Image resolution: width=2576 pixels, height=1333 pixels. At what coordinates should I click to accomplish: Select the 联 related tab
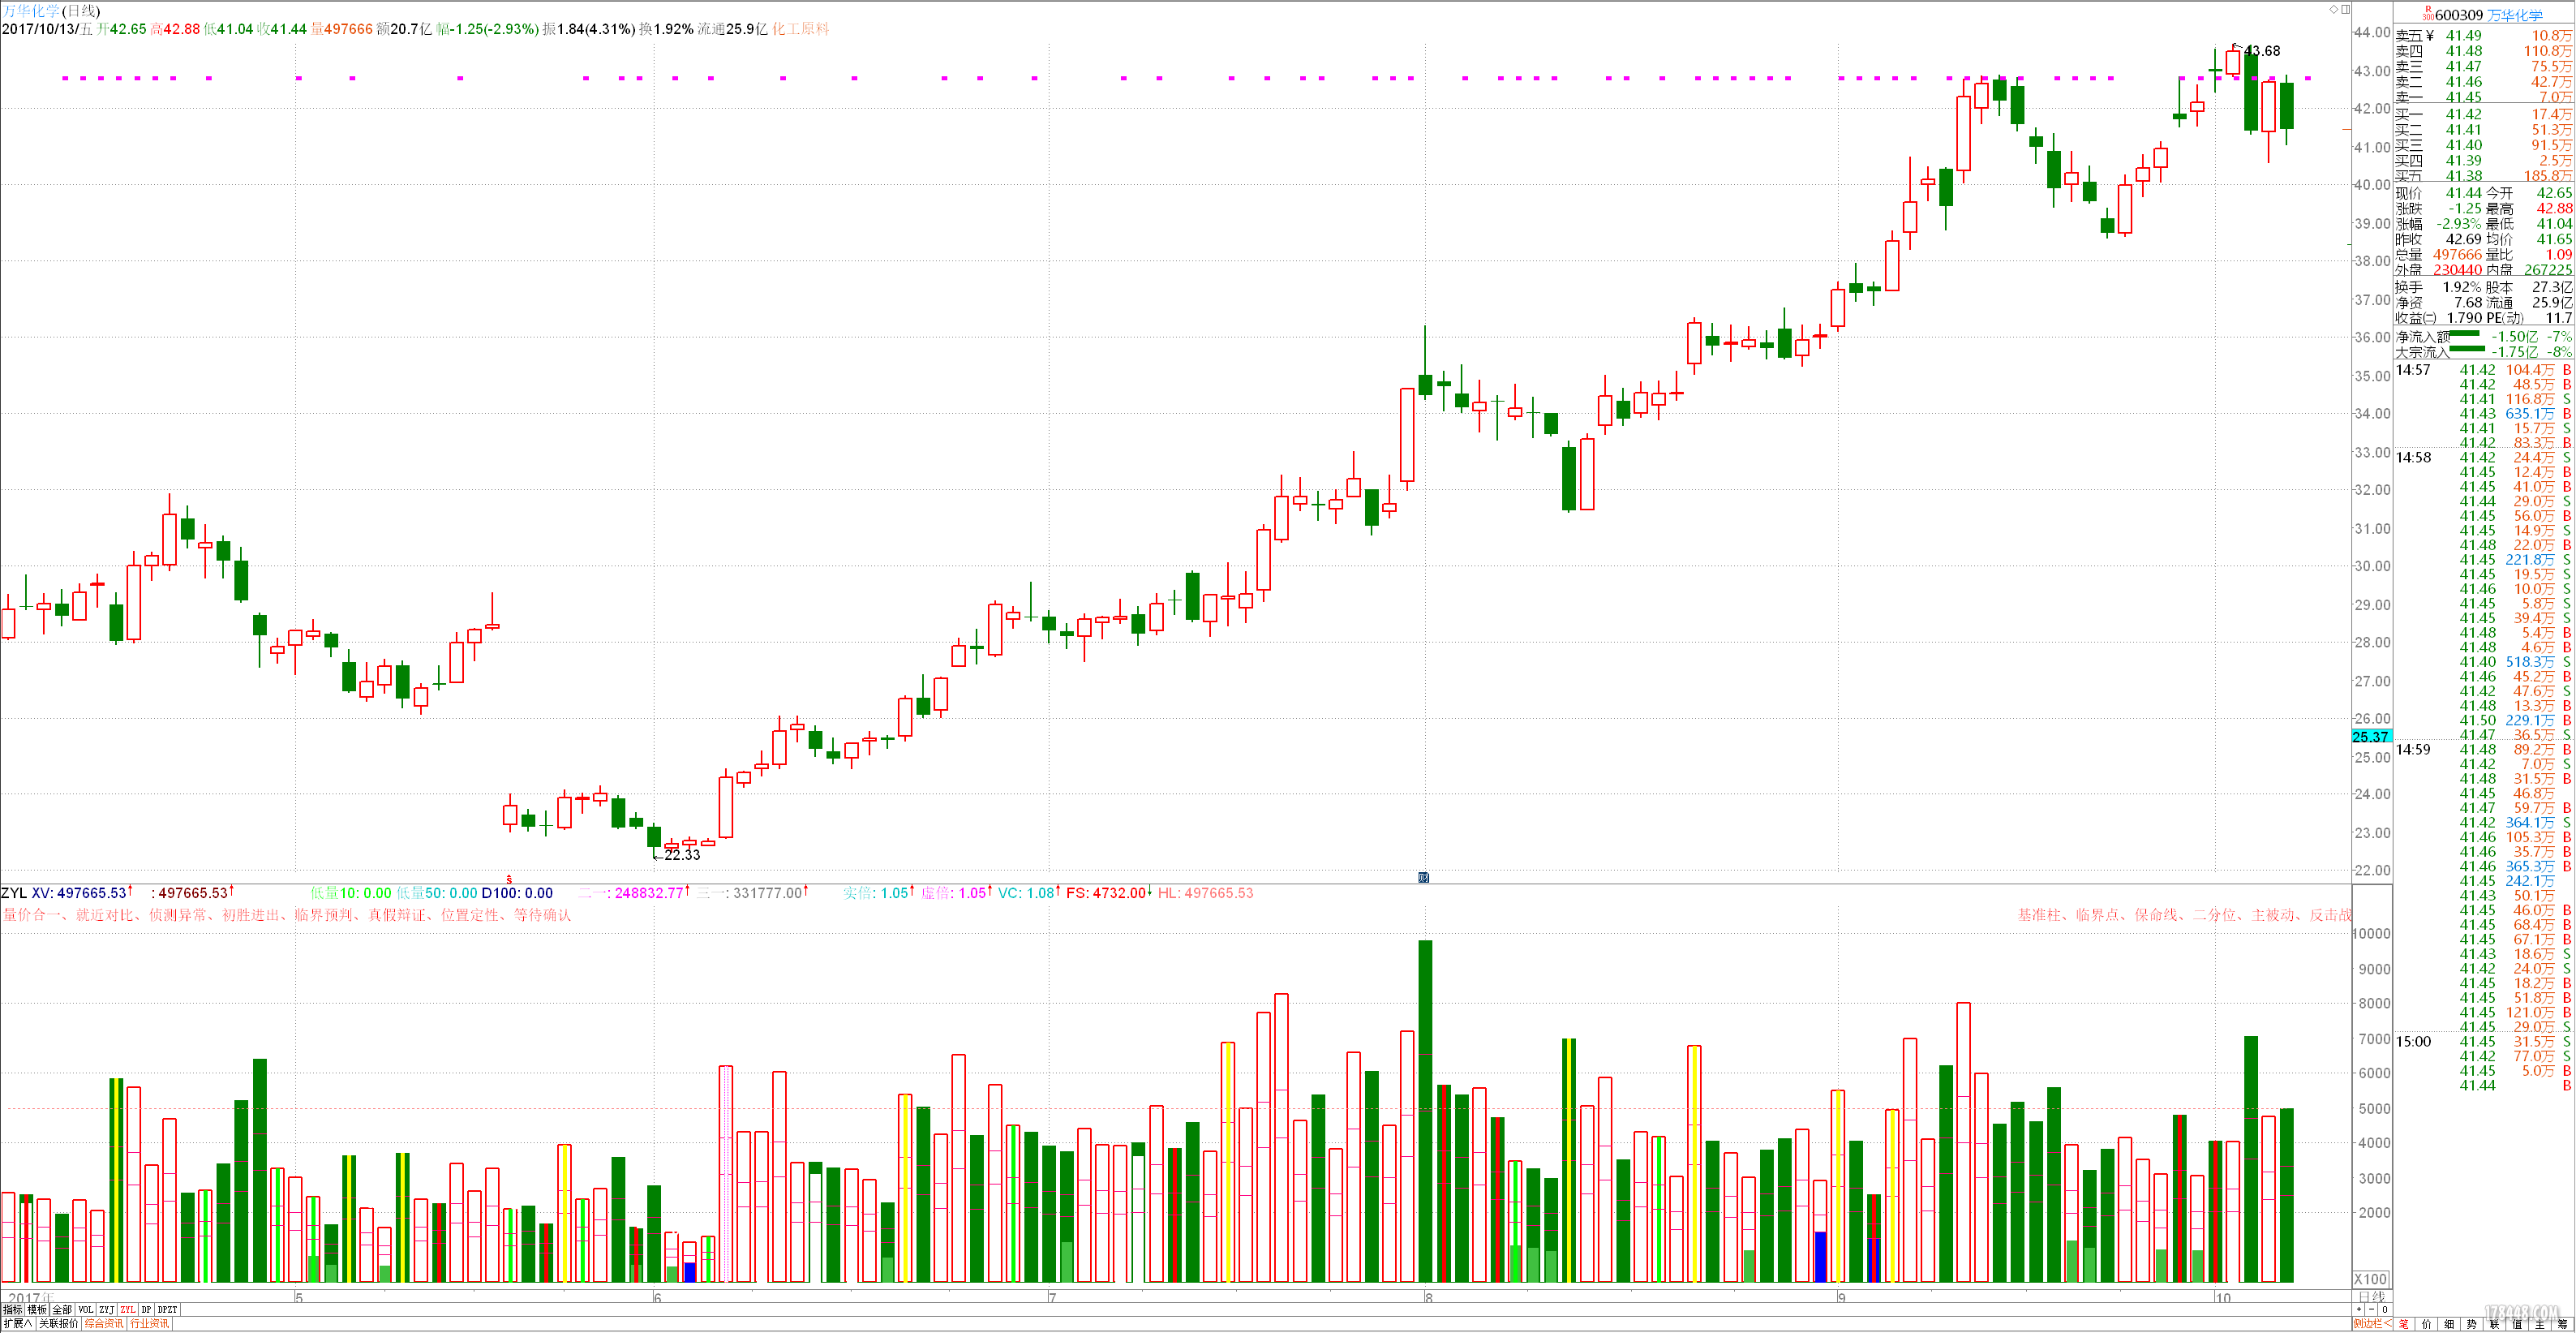pyautogui.click(x=2495, y=1324)
